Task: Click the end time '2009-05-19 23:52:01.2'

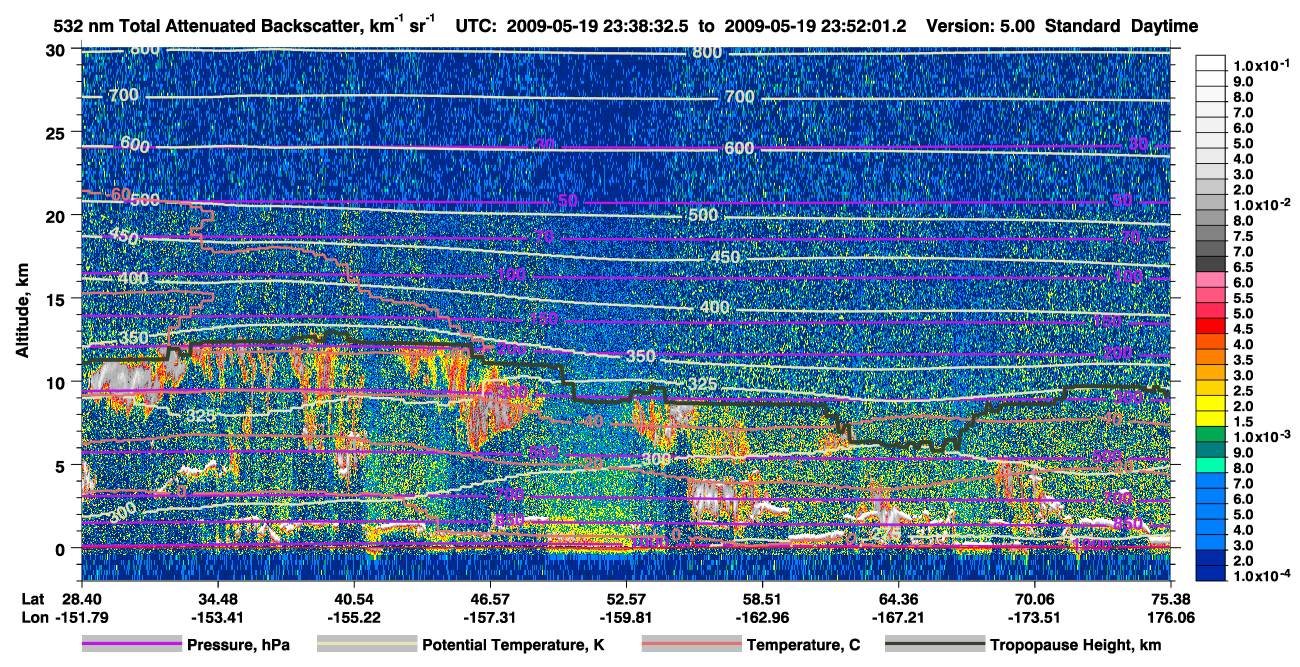Action: pos(813,26)
